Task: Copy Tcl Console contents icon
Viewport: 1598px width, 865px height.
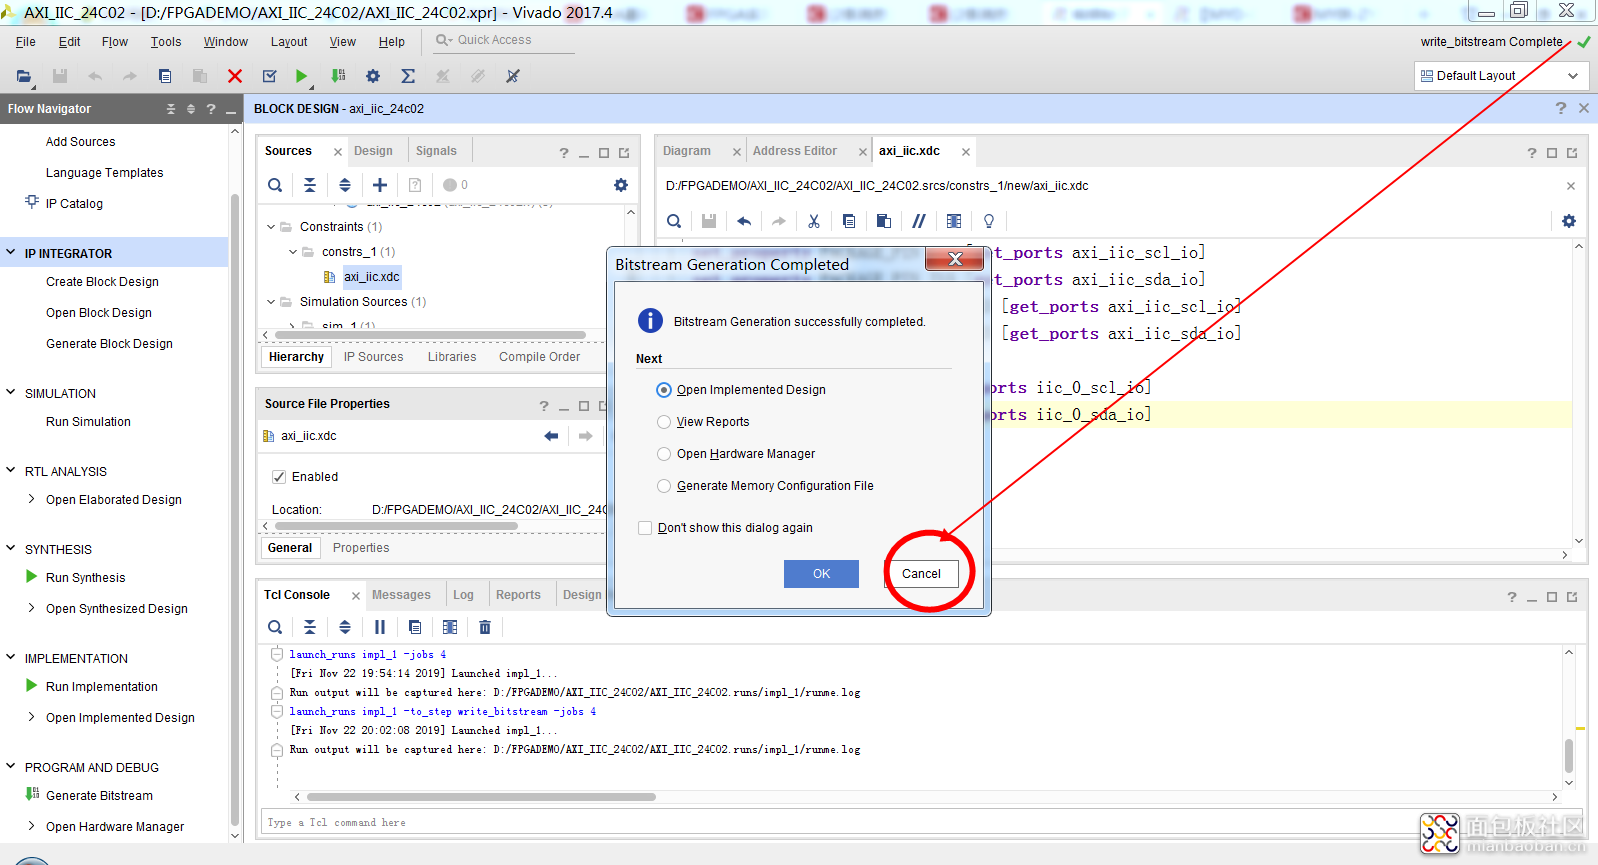Action: pos(415,627)
